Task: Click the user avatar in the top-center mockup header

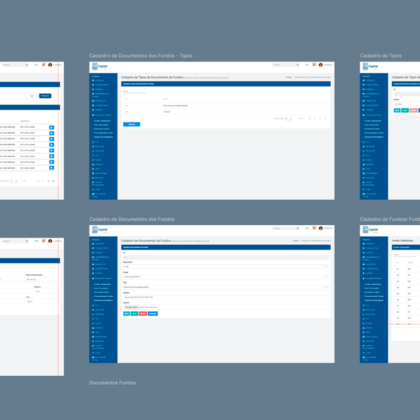Action: [x=321, y=65]
